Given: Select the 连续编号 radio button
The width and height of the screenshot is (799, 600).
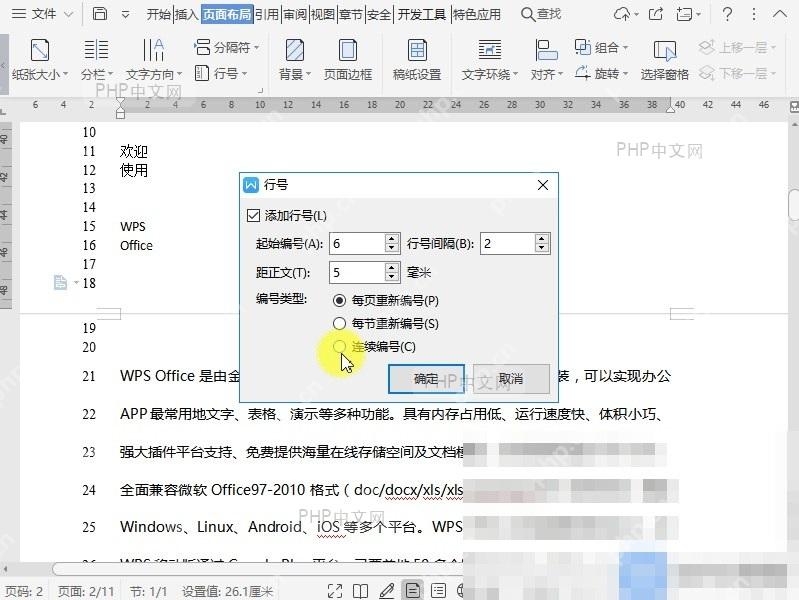Looking at the screenshot, I should tap(339, 347).
